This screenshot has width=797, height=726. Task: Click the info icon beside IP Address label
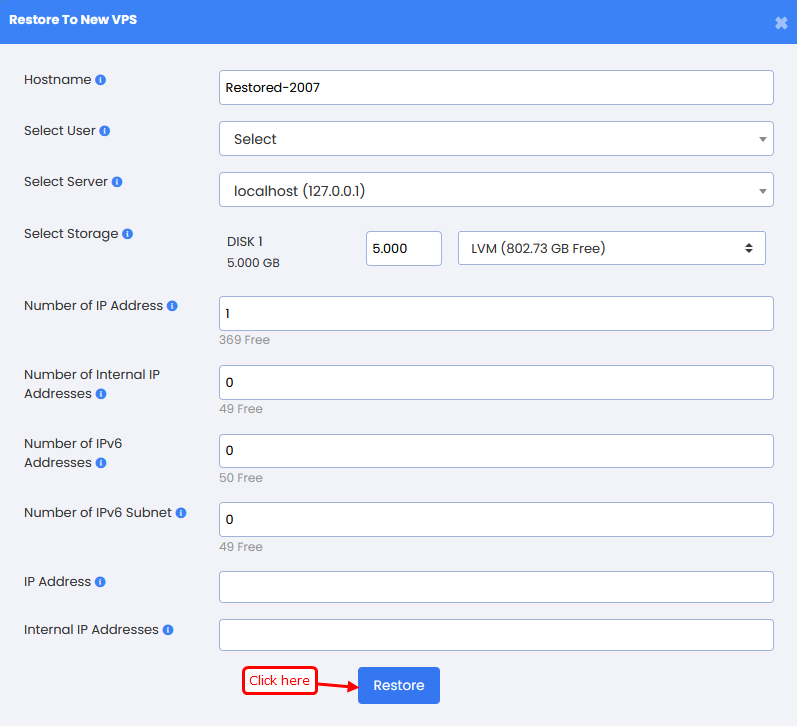click(100, 582)
